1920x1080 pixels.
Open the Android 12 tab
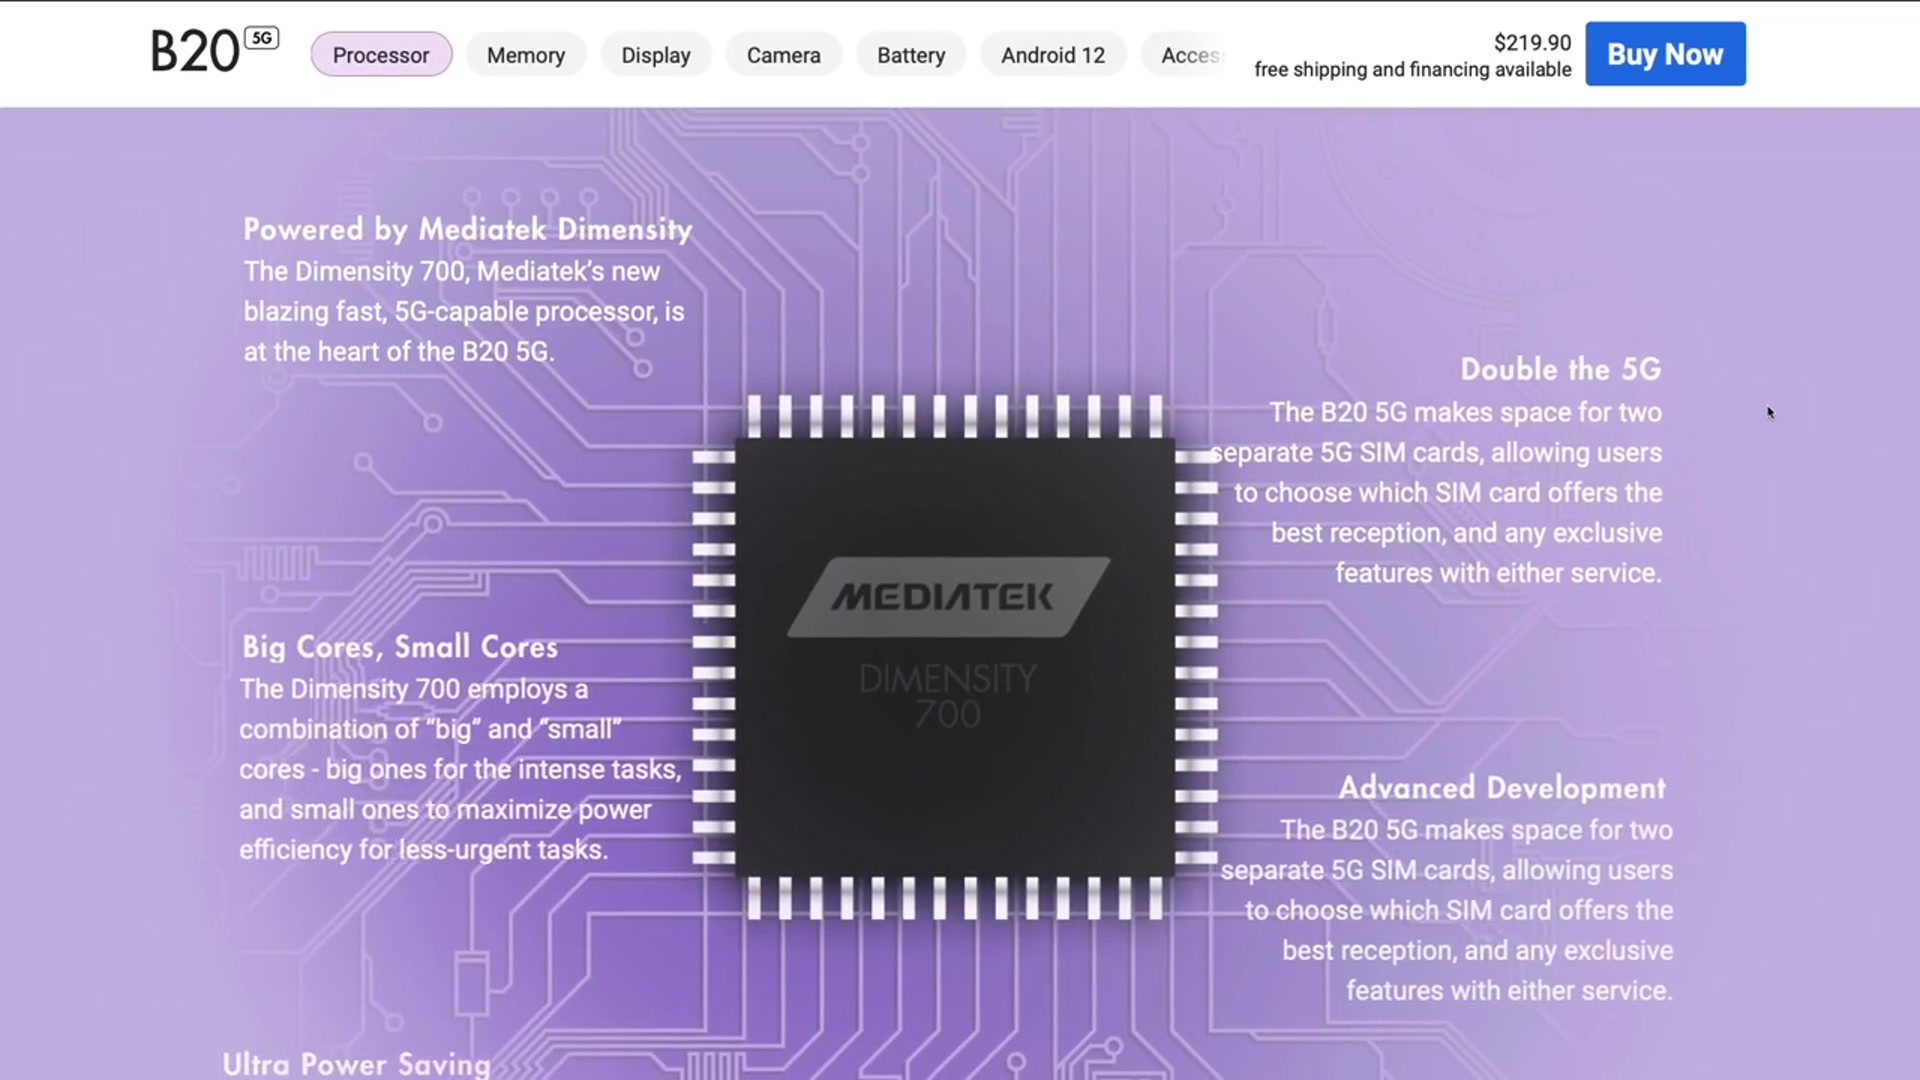pyautogui.click(x=1053, y=55)
